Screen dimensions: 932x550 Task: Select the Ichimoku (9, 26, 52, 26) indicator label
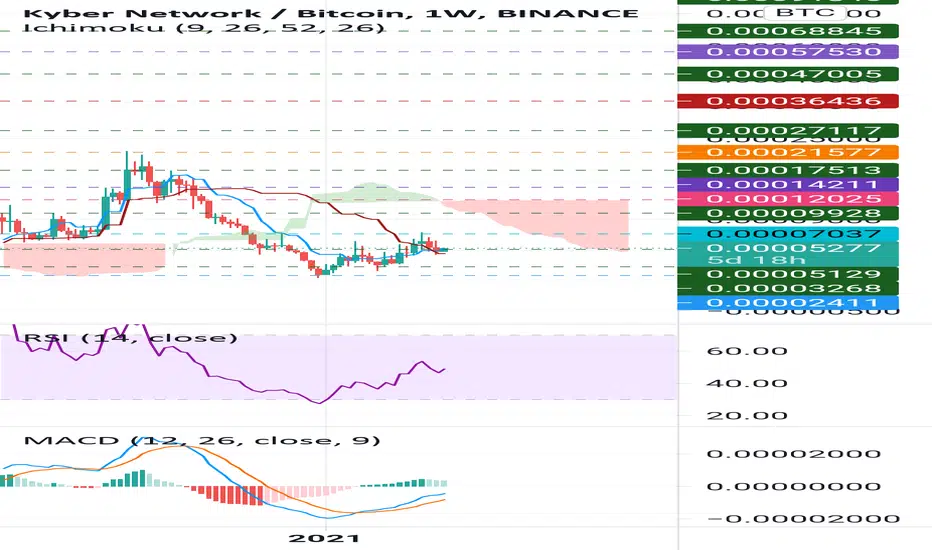204,28
